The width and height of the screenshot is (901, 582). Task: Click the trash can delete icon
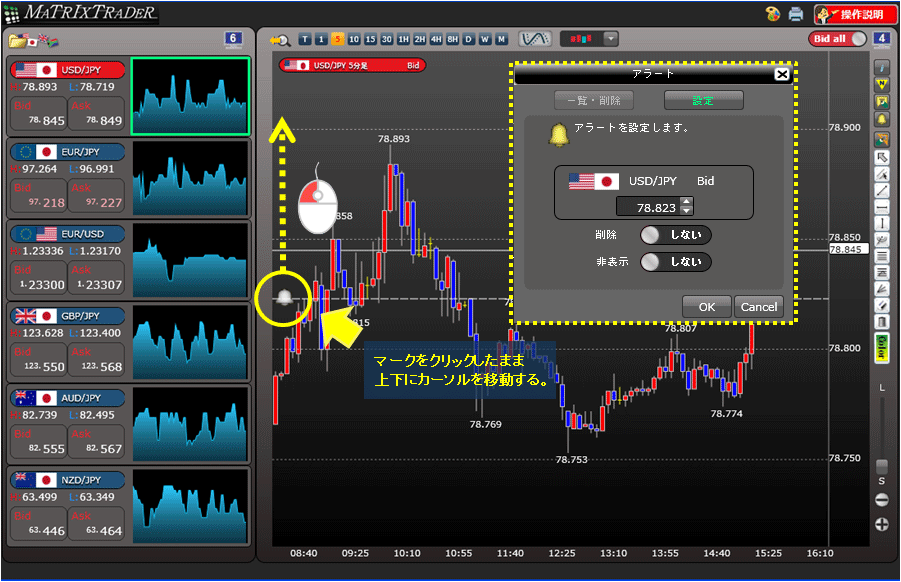click(x=881, y=322)
